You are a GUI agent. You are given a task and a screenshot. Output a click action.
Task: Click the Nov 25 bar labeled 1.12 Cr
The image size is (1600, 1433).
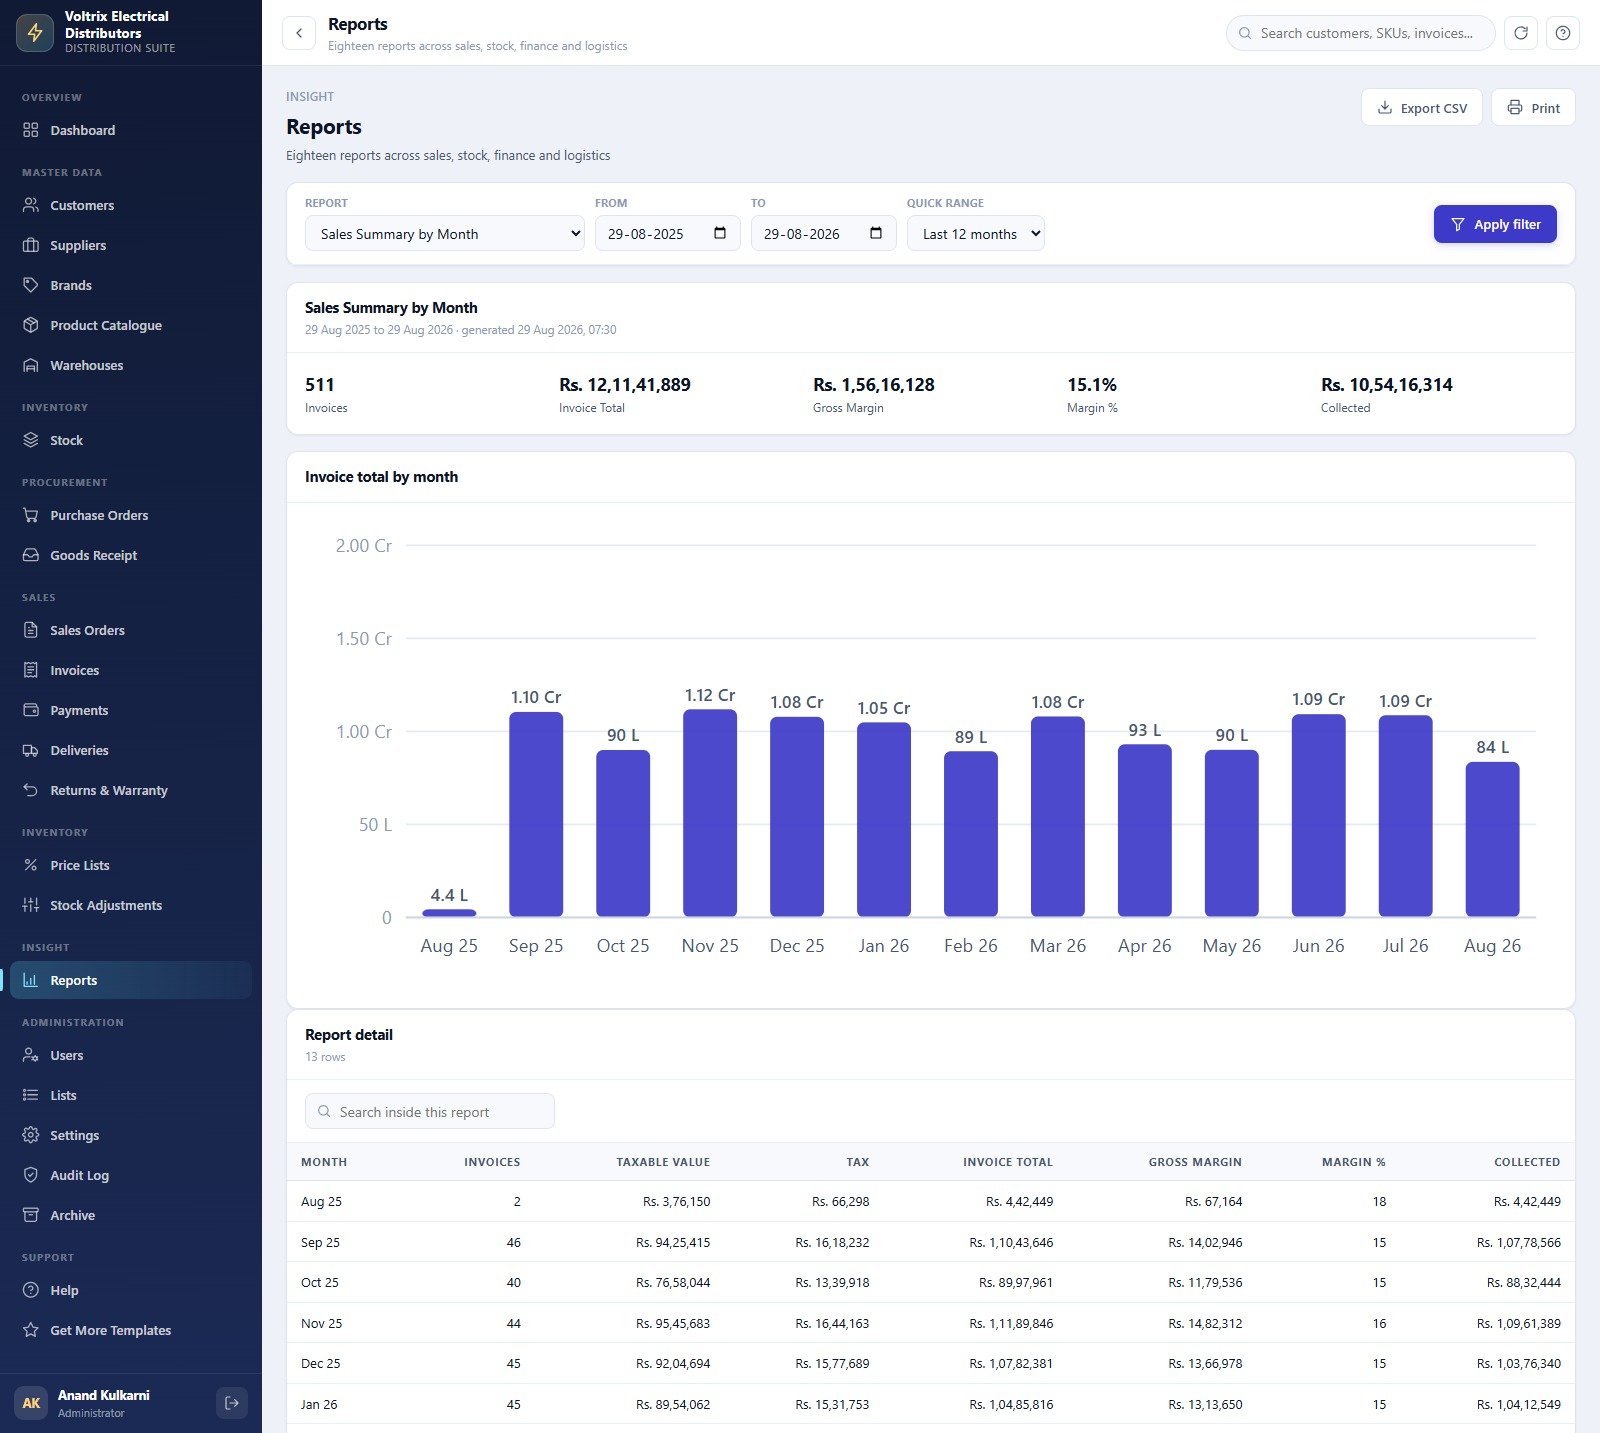pos(710,813)
